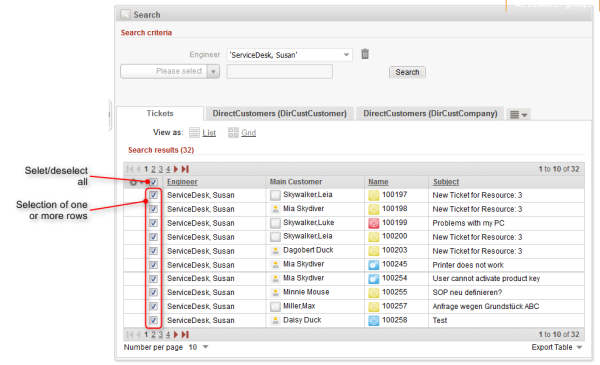This screenshot has height=365, width=600.
Task: Uncheck the row for ticket 100258
Action: 153,321
